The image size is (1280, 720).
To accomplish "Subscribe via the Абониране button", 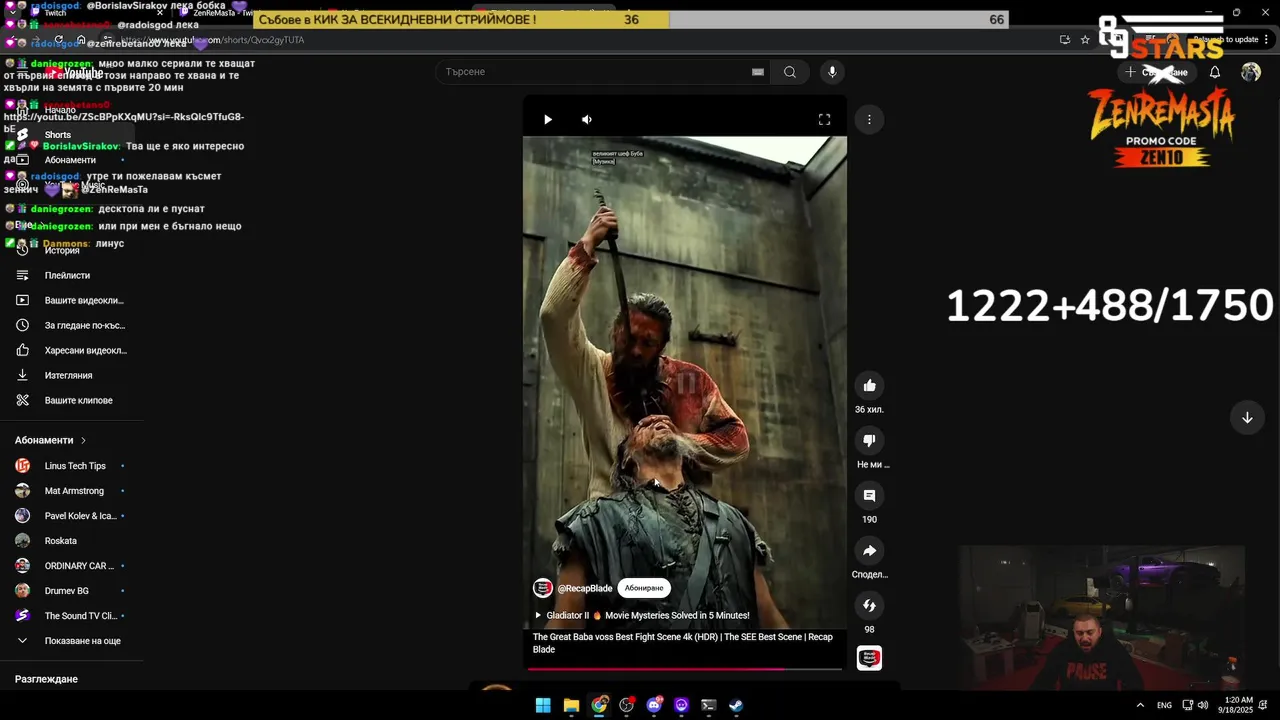I will point(644,588).
